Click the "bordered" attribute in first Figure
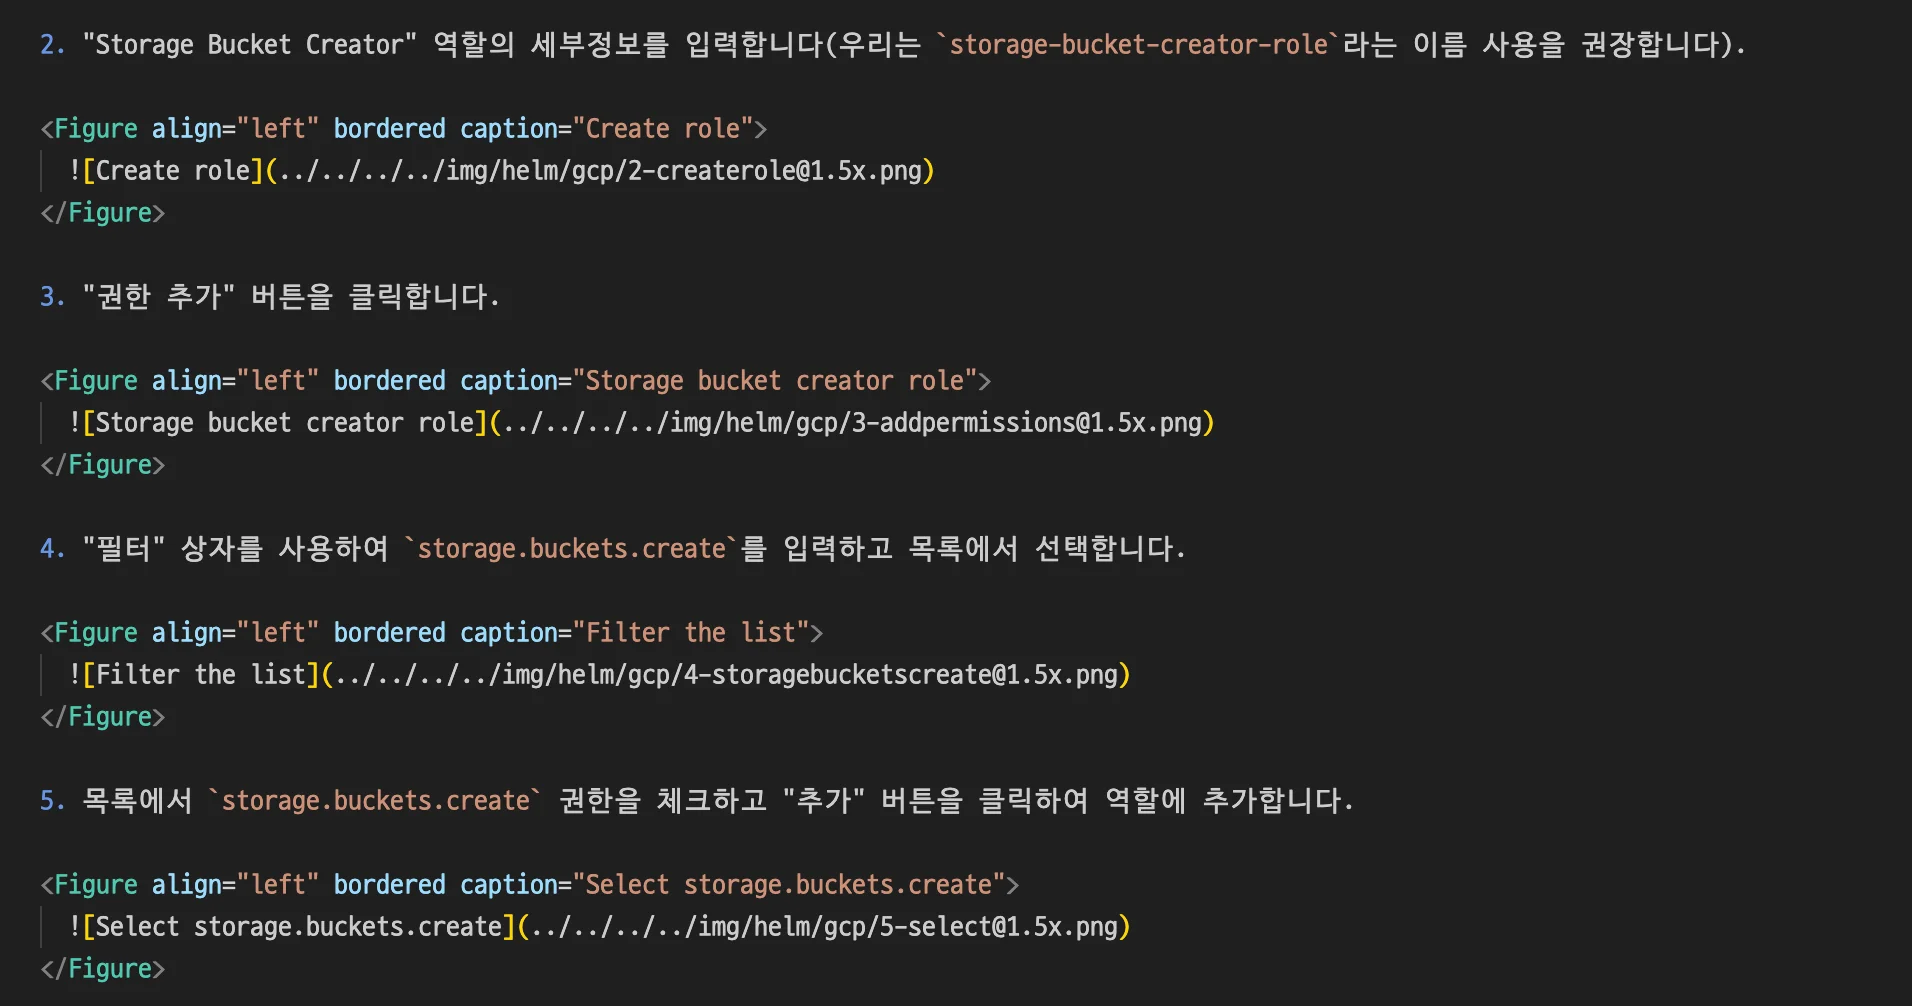This screenshot has height=1006, width=1912. point(390,127)
